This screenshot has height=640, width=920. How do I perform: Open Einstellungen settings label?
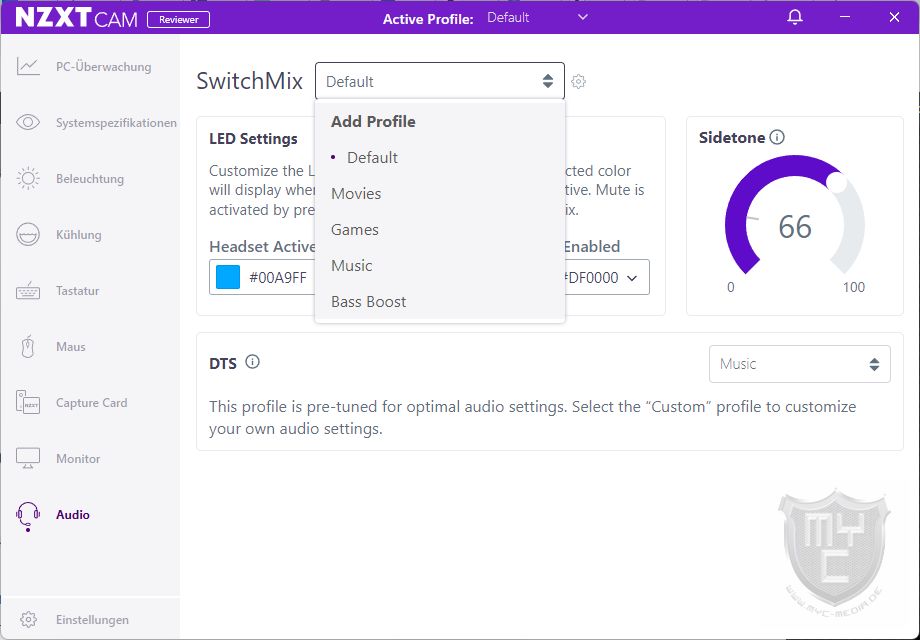(x=92, y=619)
